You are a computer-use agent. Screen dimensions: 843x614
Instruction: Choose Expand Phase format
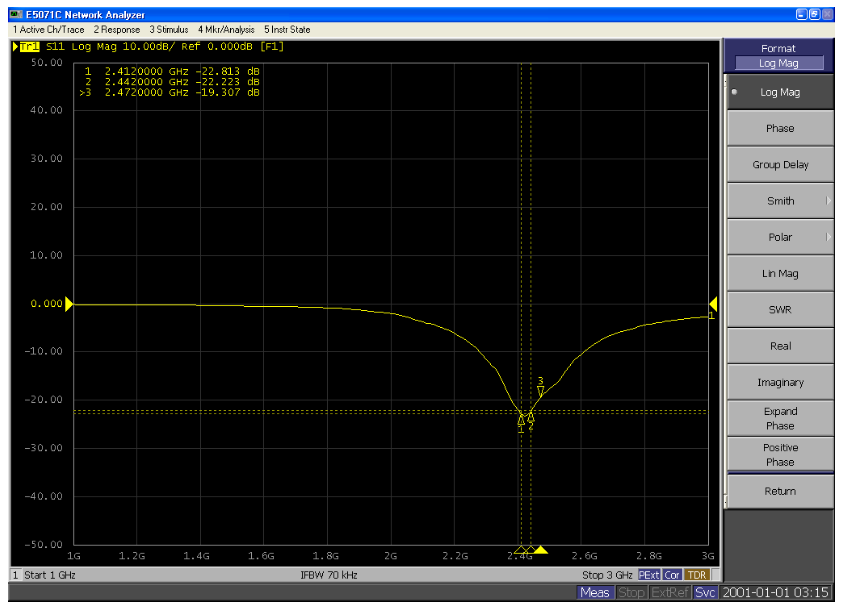[x=780, y=418]
